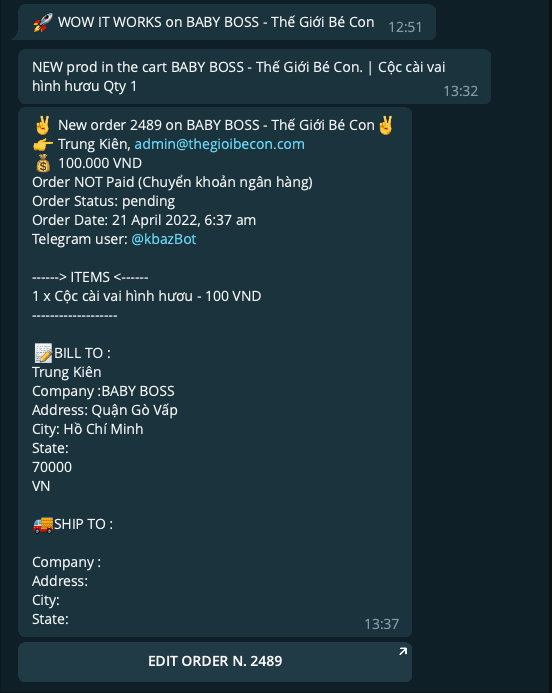This screenshot has width=552, height=693.
Task: Click the "Address: Quận Gò Vấp" billing line
Action: pyautogui.click(x=105, y=410)
